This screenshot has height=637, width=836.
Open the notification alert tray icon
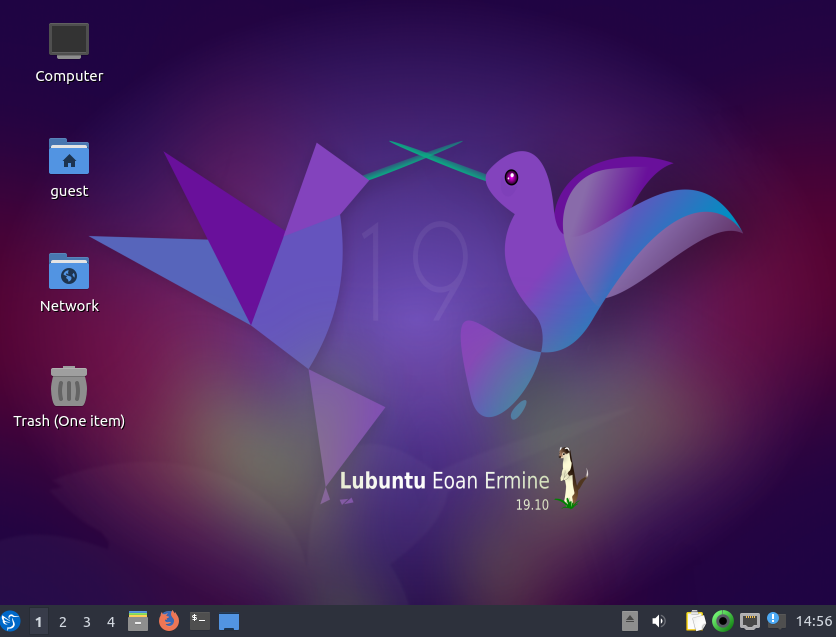[776, 620]
